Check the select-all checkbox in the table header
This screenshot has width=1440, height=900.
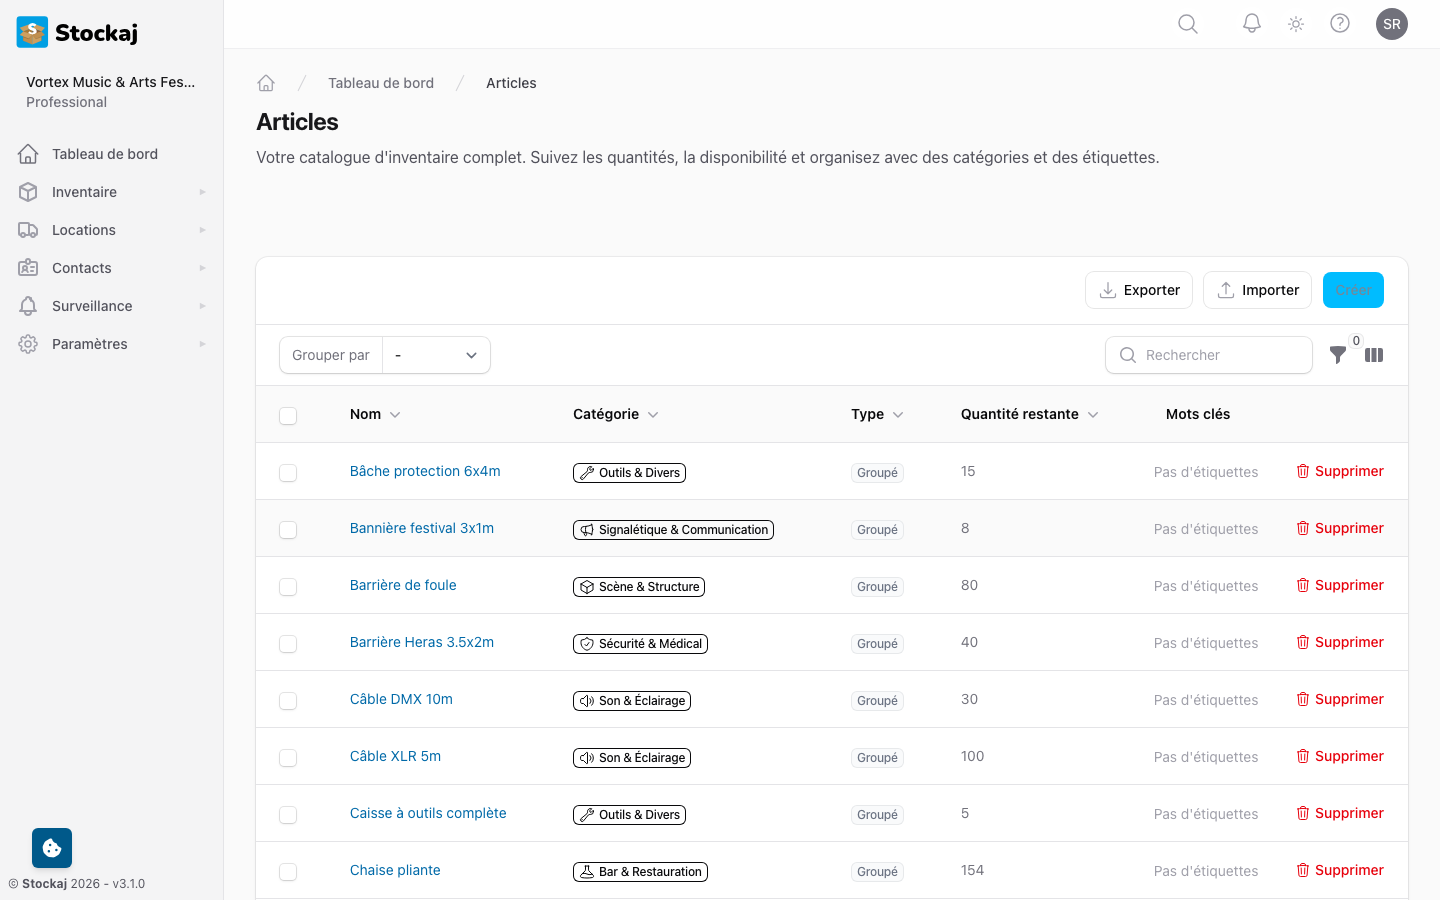tap(288, 413)
